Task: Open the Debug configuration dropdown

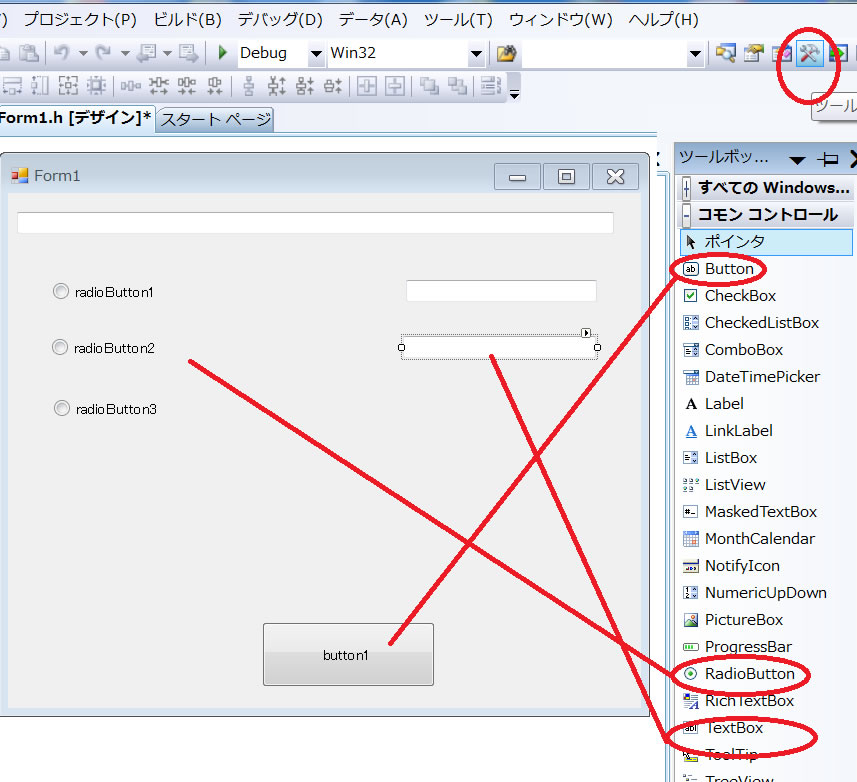Action: click(316, 54)
